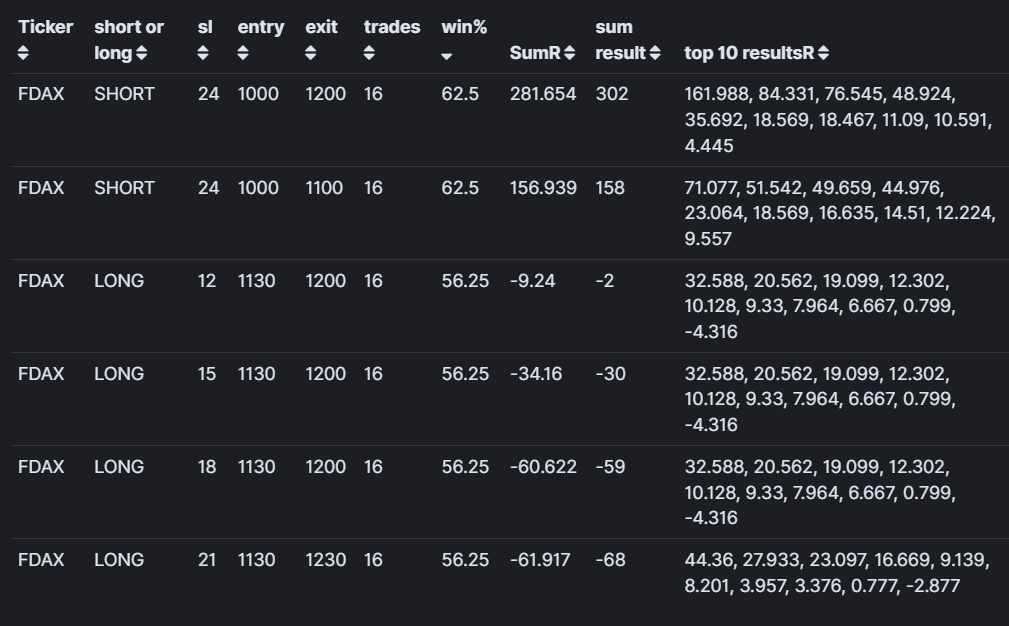This screenshot has width=1009, height=626.
Task: Toggle entry column sort arrows
Action: click(243, 53)
